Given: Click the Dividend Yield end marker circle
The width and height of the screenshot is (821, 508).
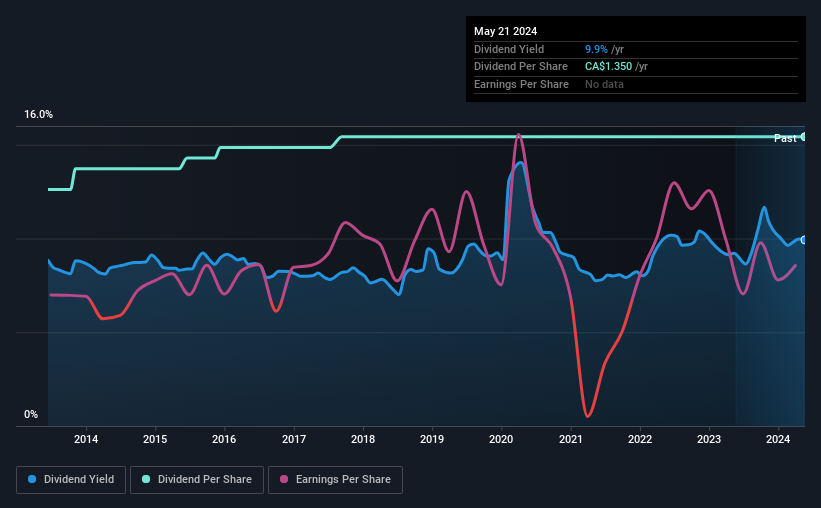Looking at the screenshot, I should [x=804, y=240].
